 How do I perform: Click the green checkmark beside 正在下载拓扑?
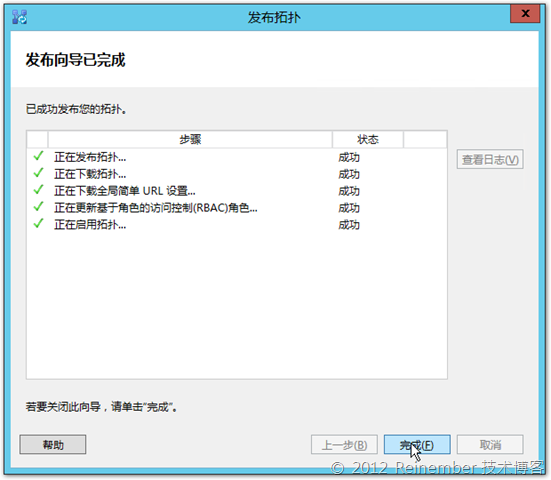[38, 173]
